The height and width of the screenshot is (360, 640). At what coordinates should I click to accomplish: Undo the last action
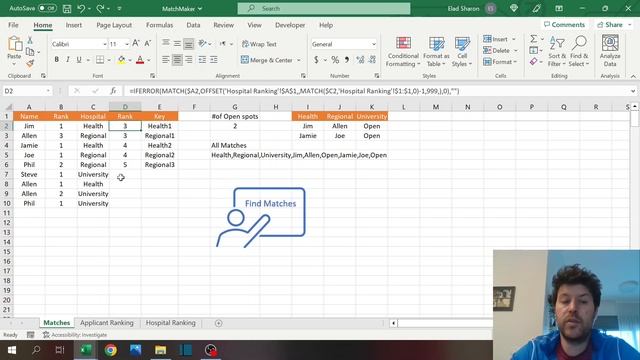click(81, 8)
